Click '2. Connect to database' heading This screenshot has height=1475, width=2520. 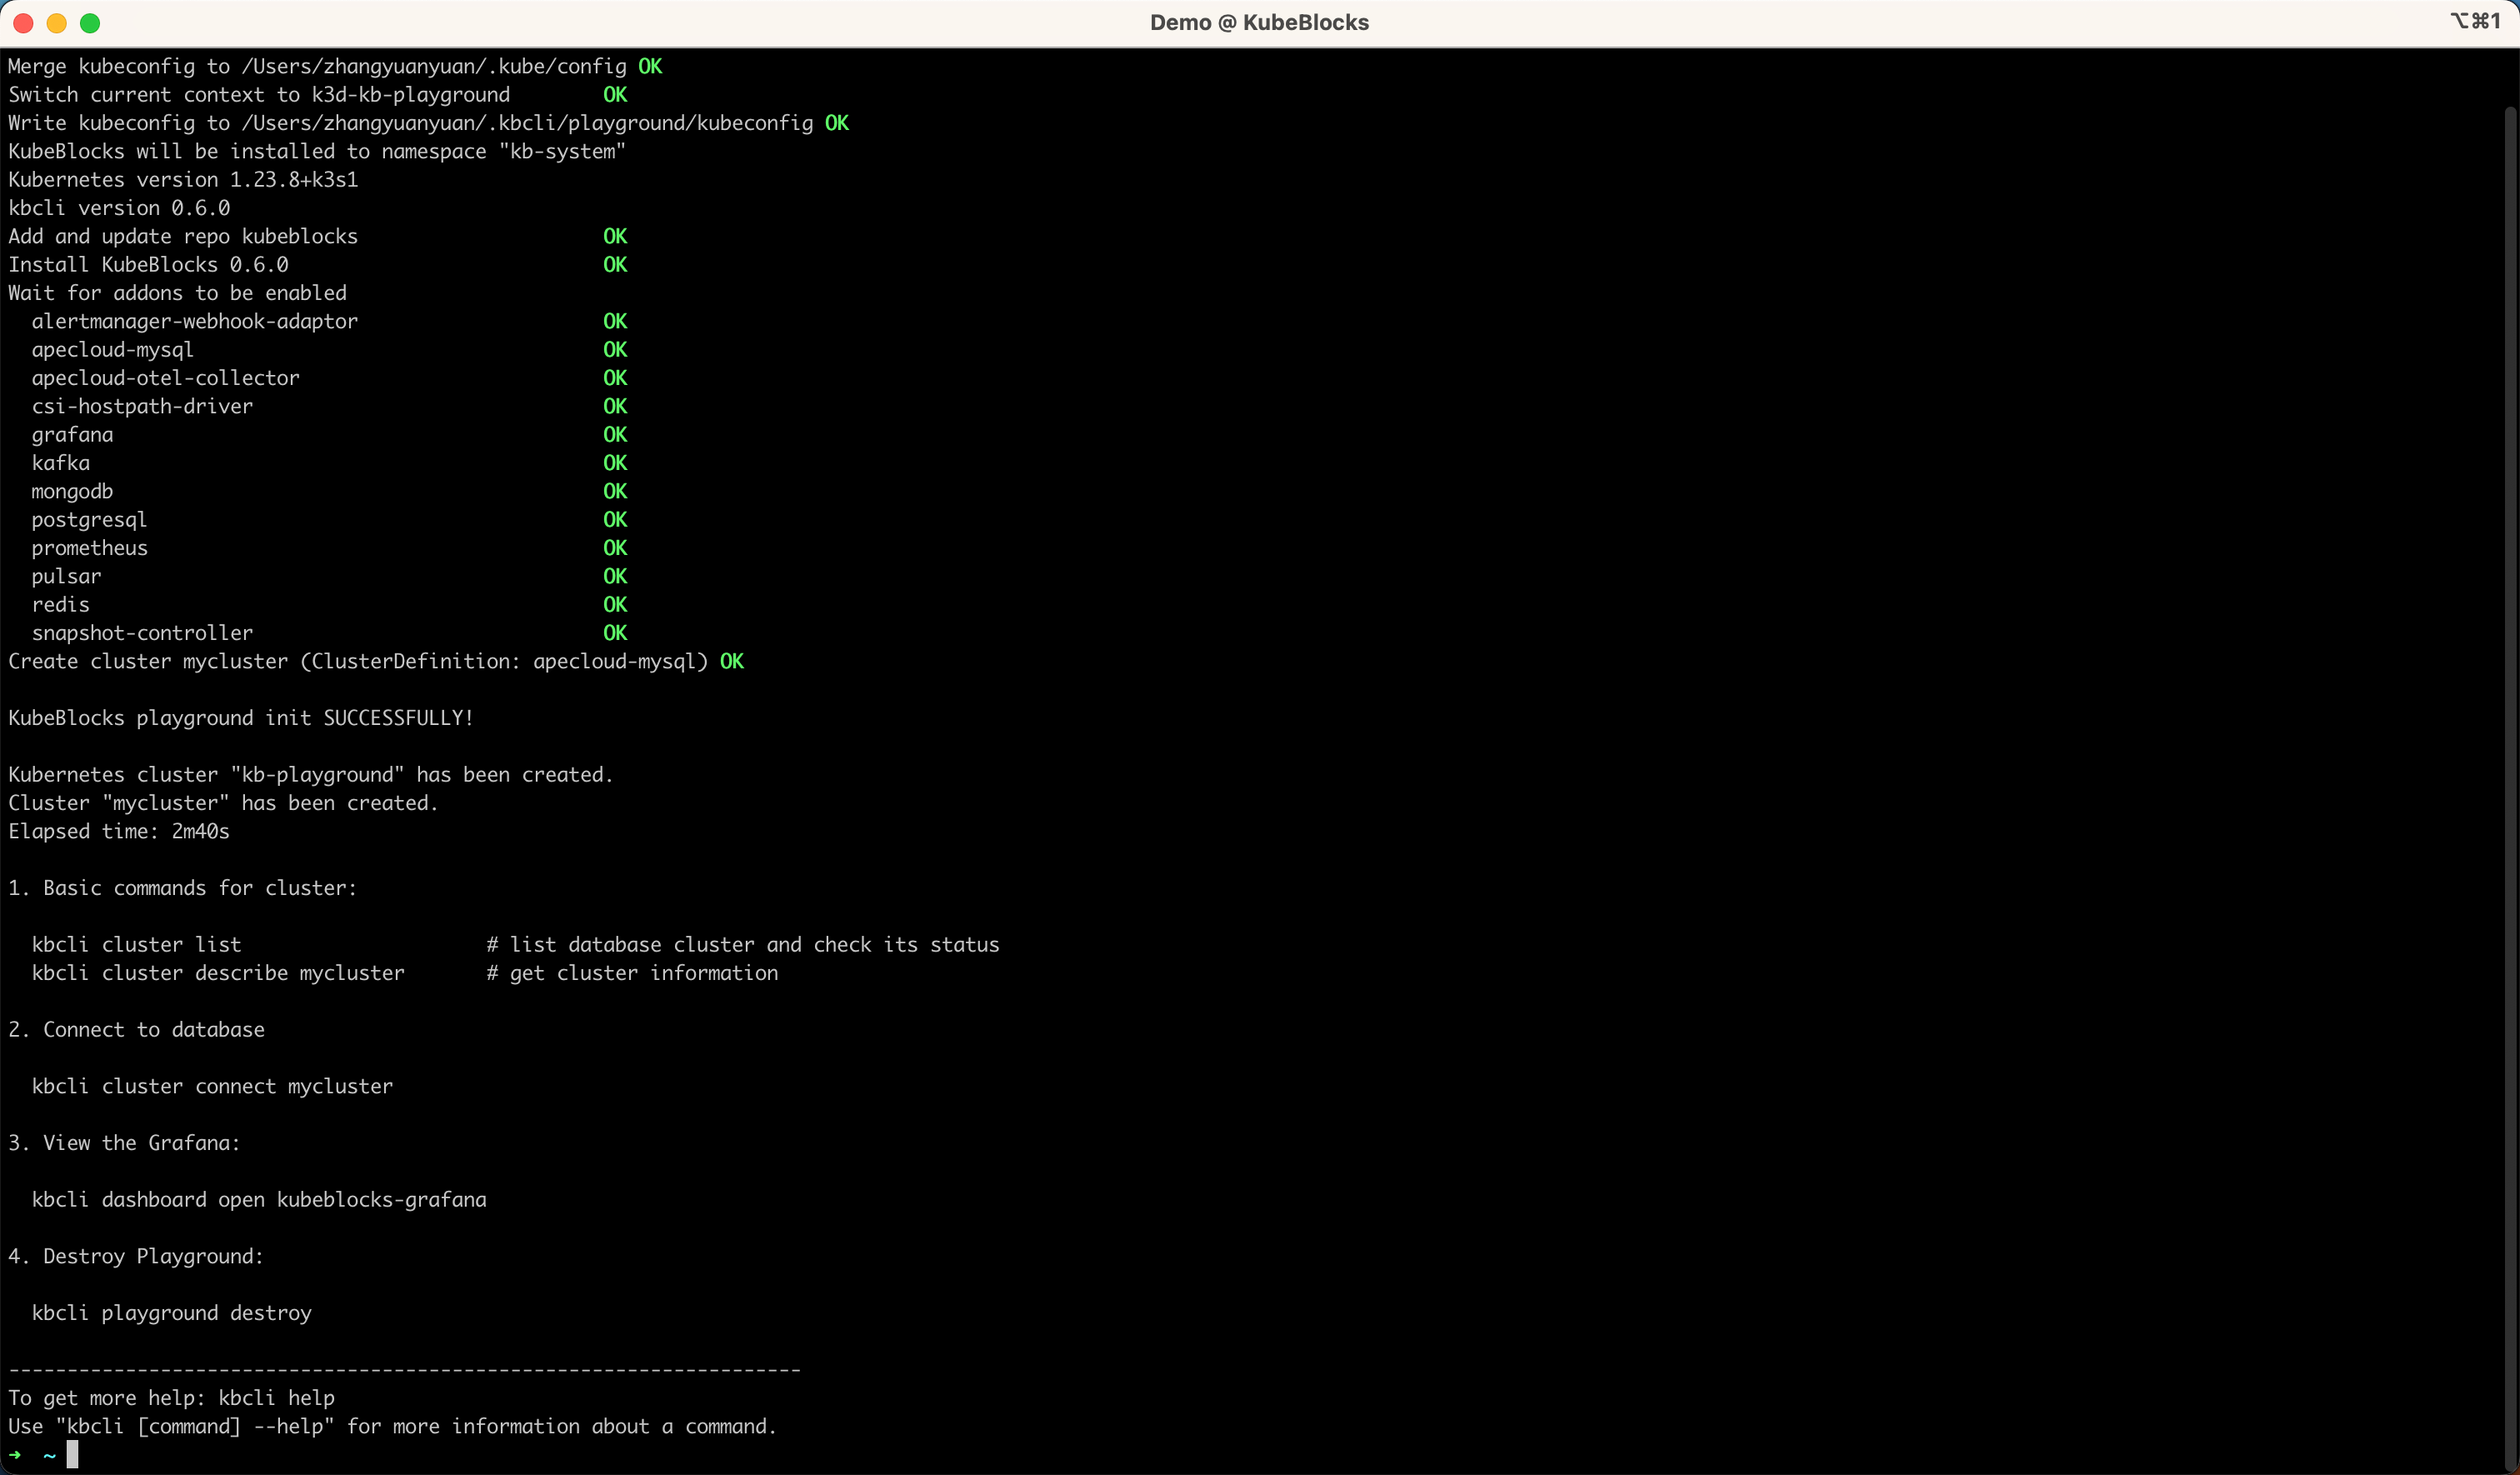pos(137,1030)
